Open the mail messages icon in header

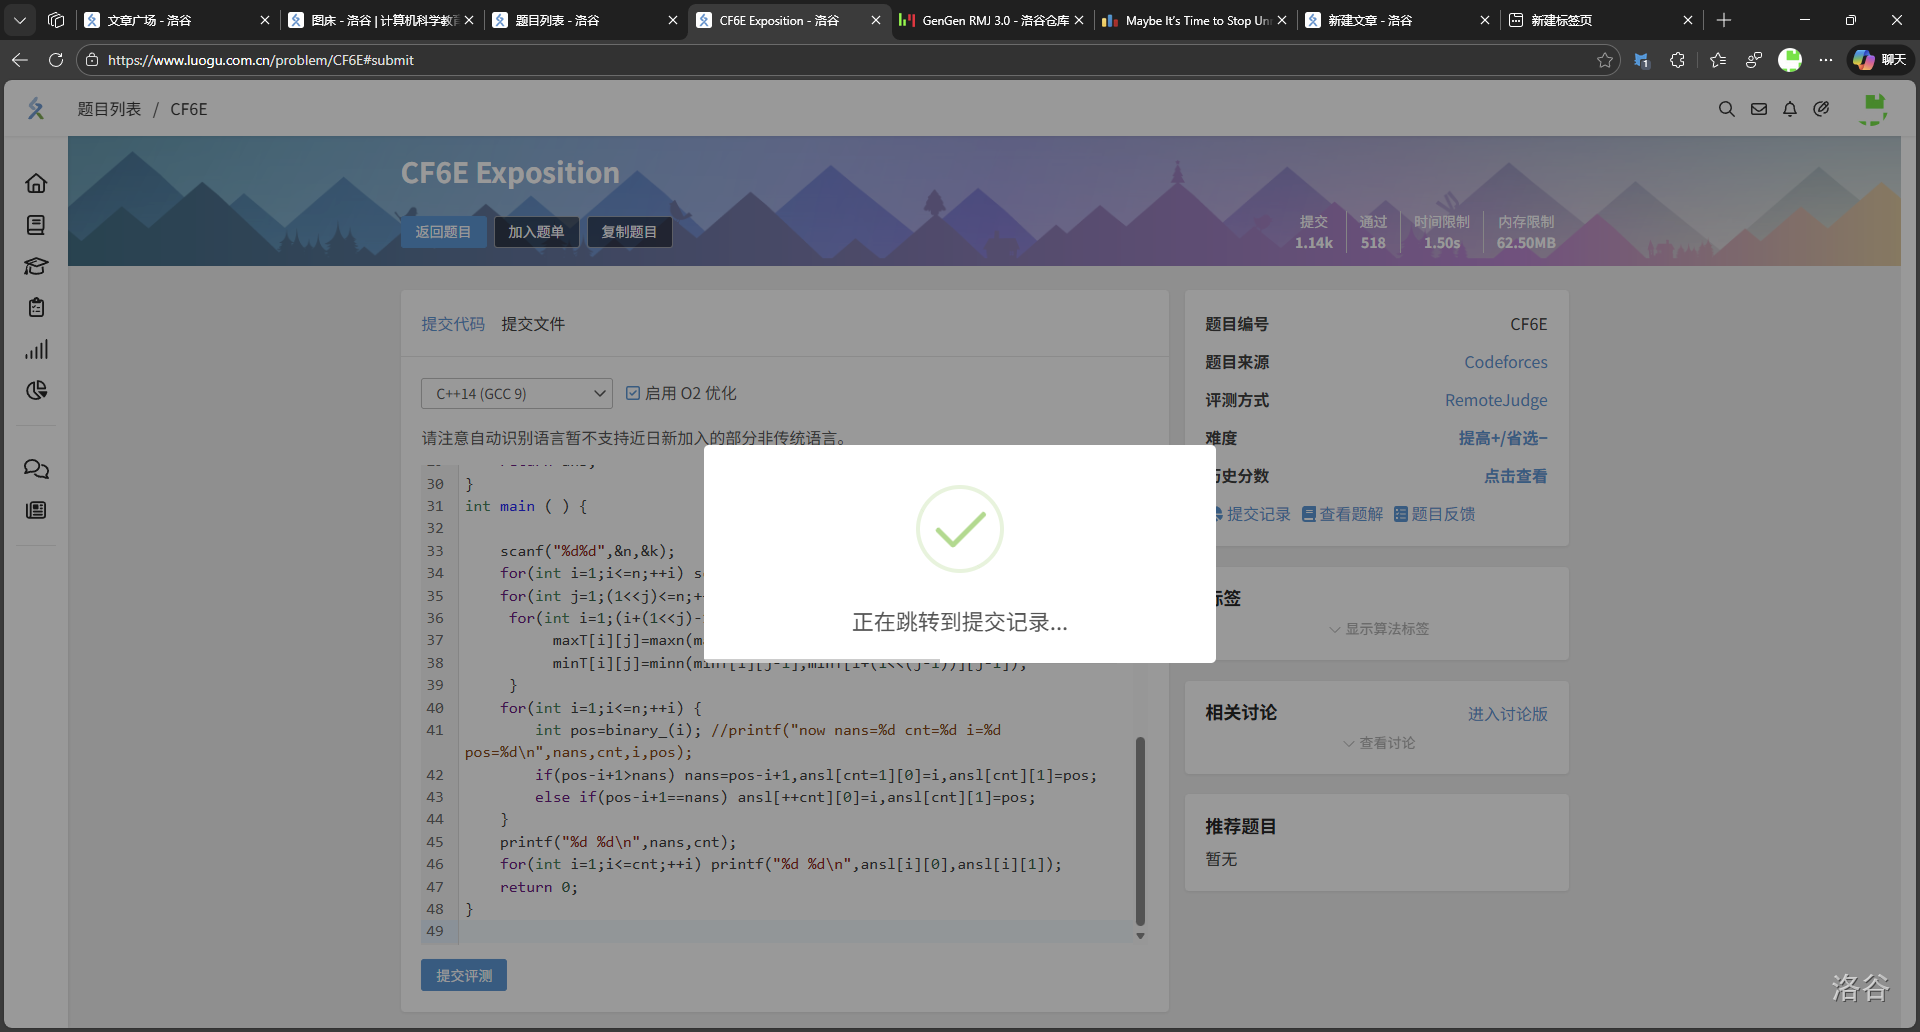[1758, 109]
